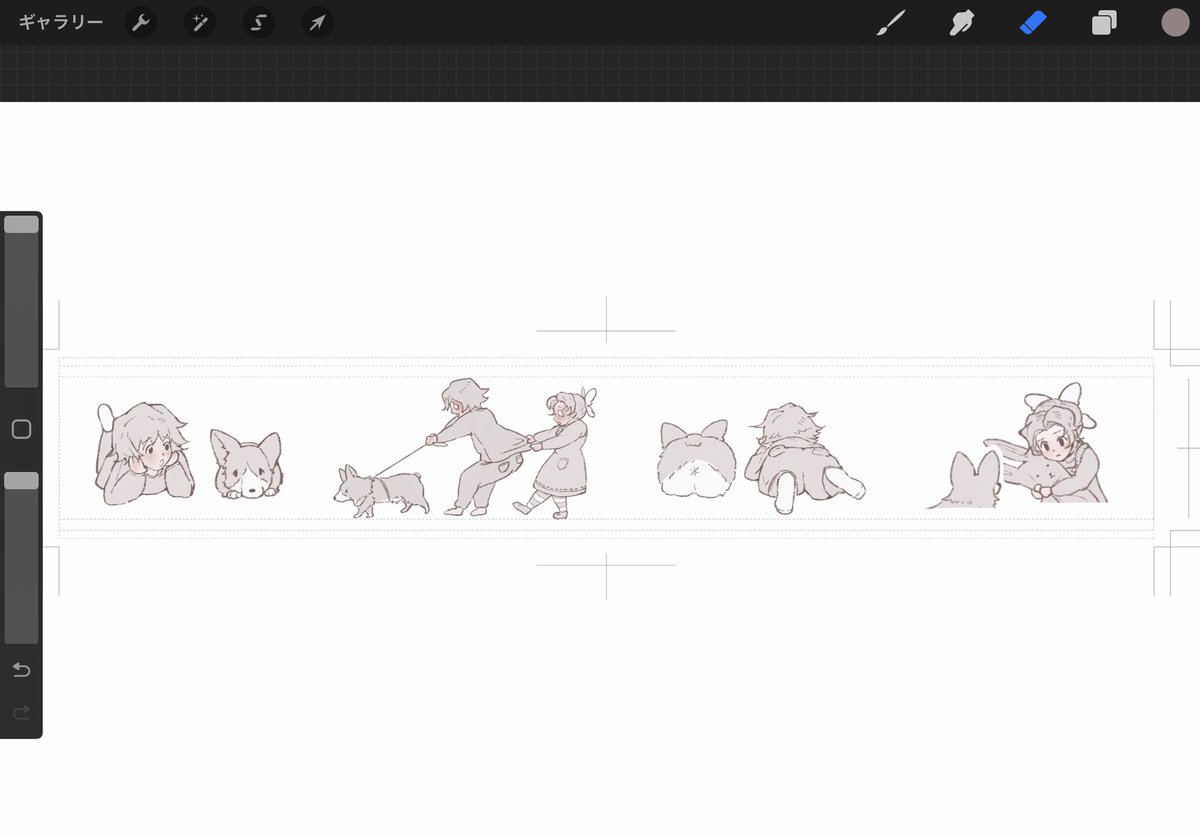This screenshot has height=834, width=1200.
Task: Click the brush opacity slider handle
Action: (21, 481)
